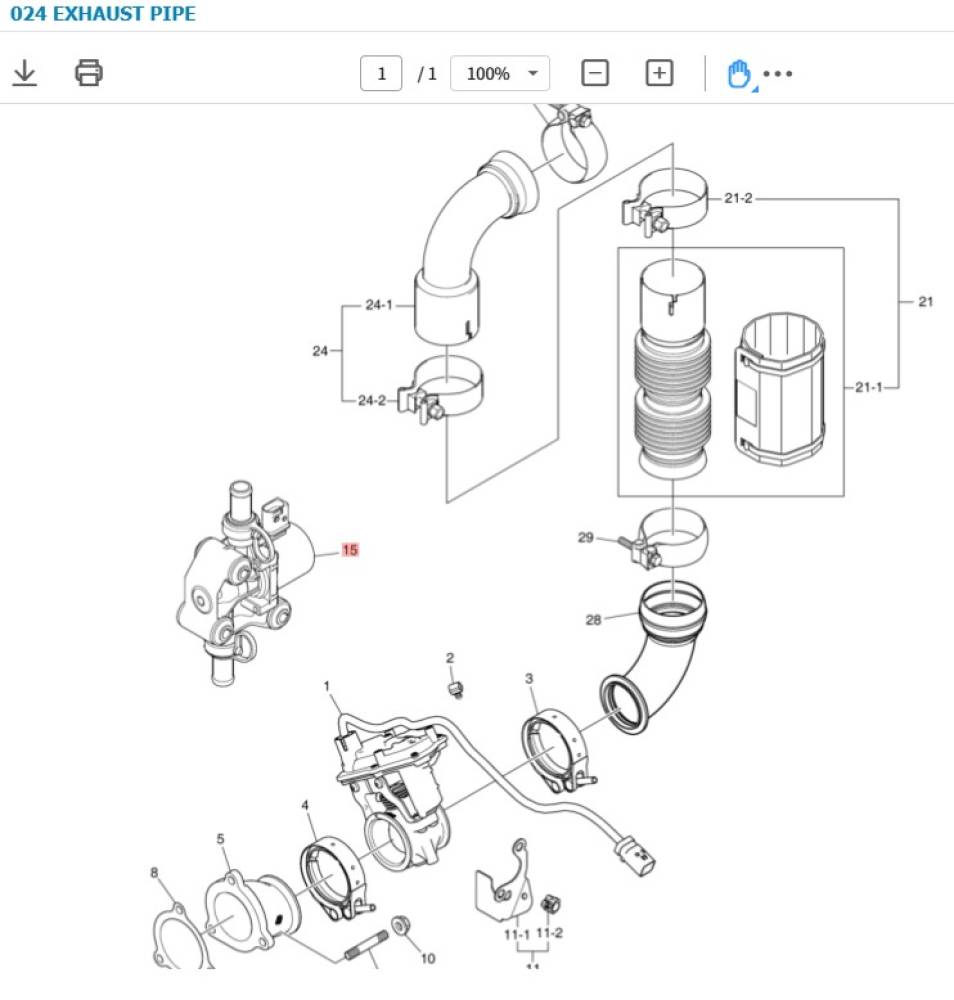Download the exhaust pipe diagram
This screenshot has width=954, height=1000.
click(x=25, y=73)
